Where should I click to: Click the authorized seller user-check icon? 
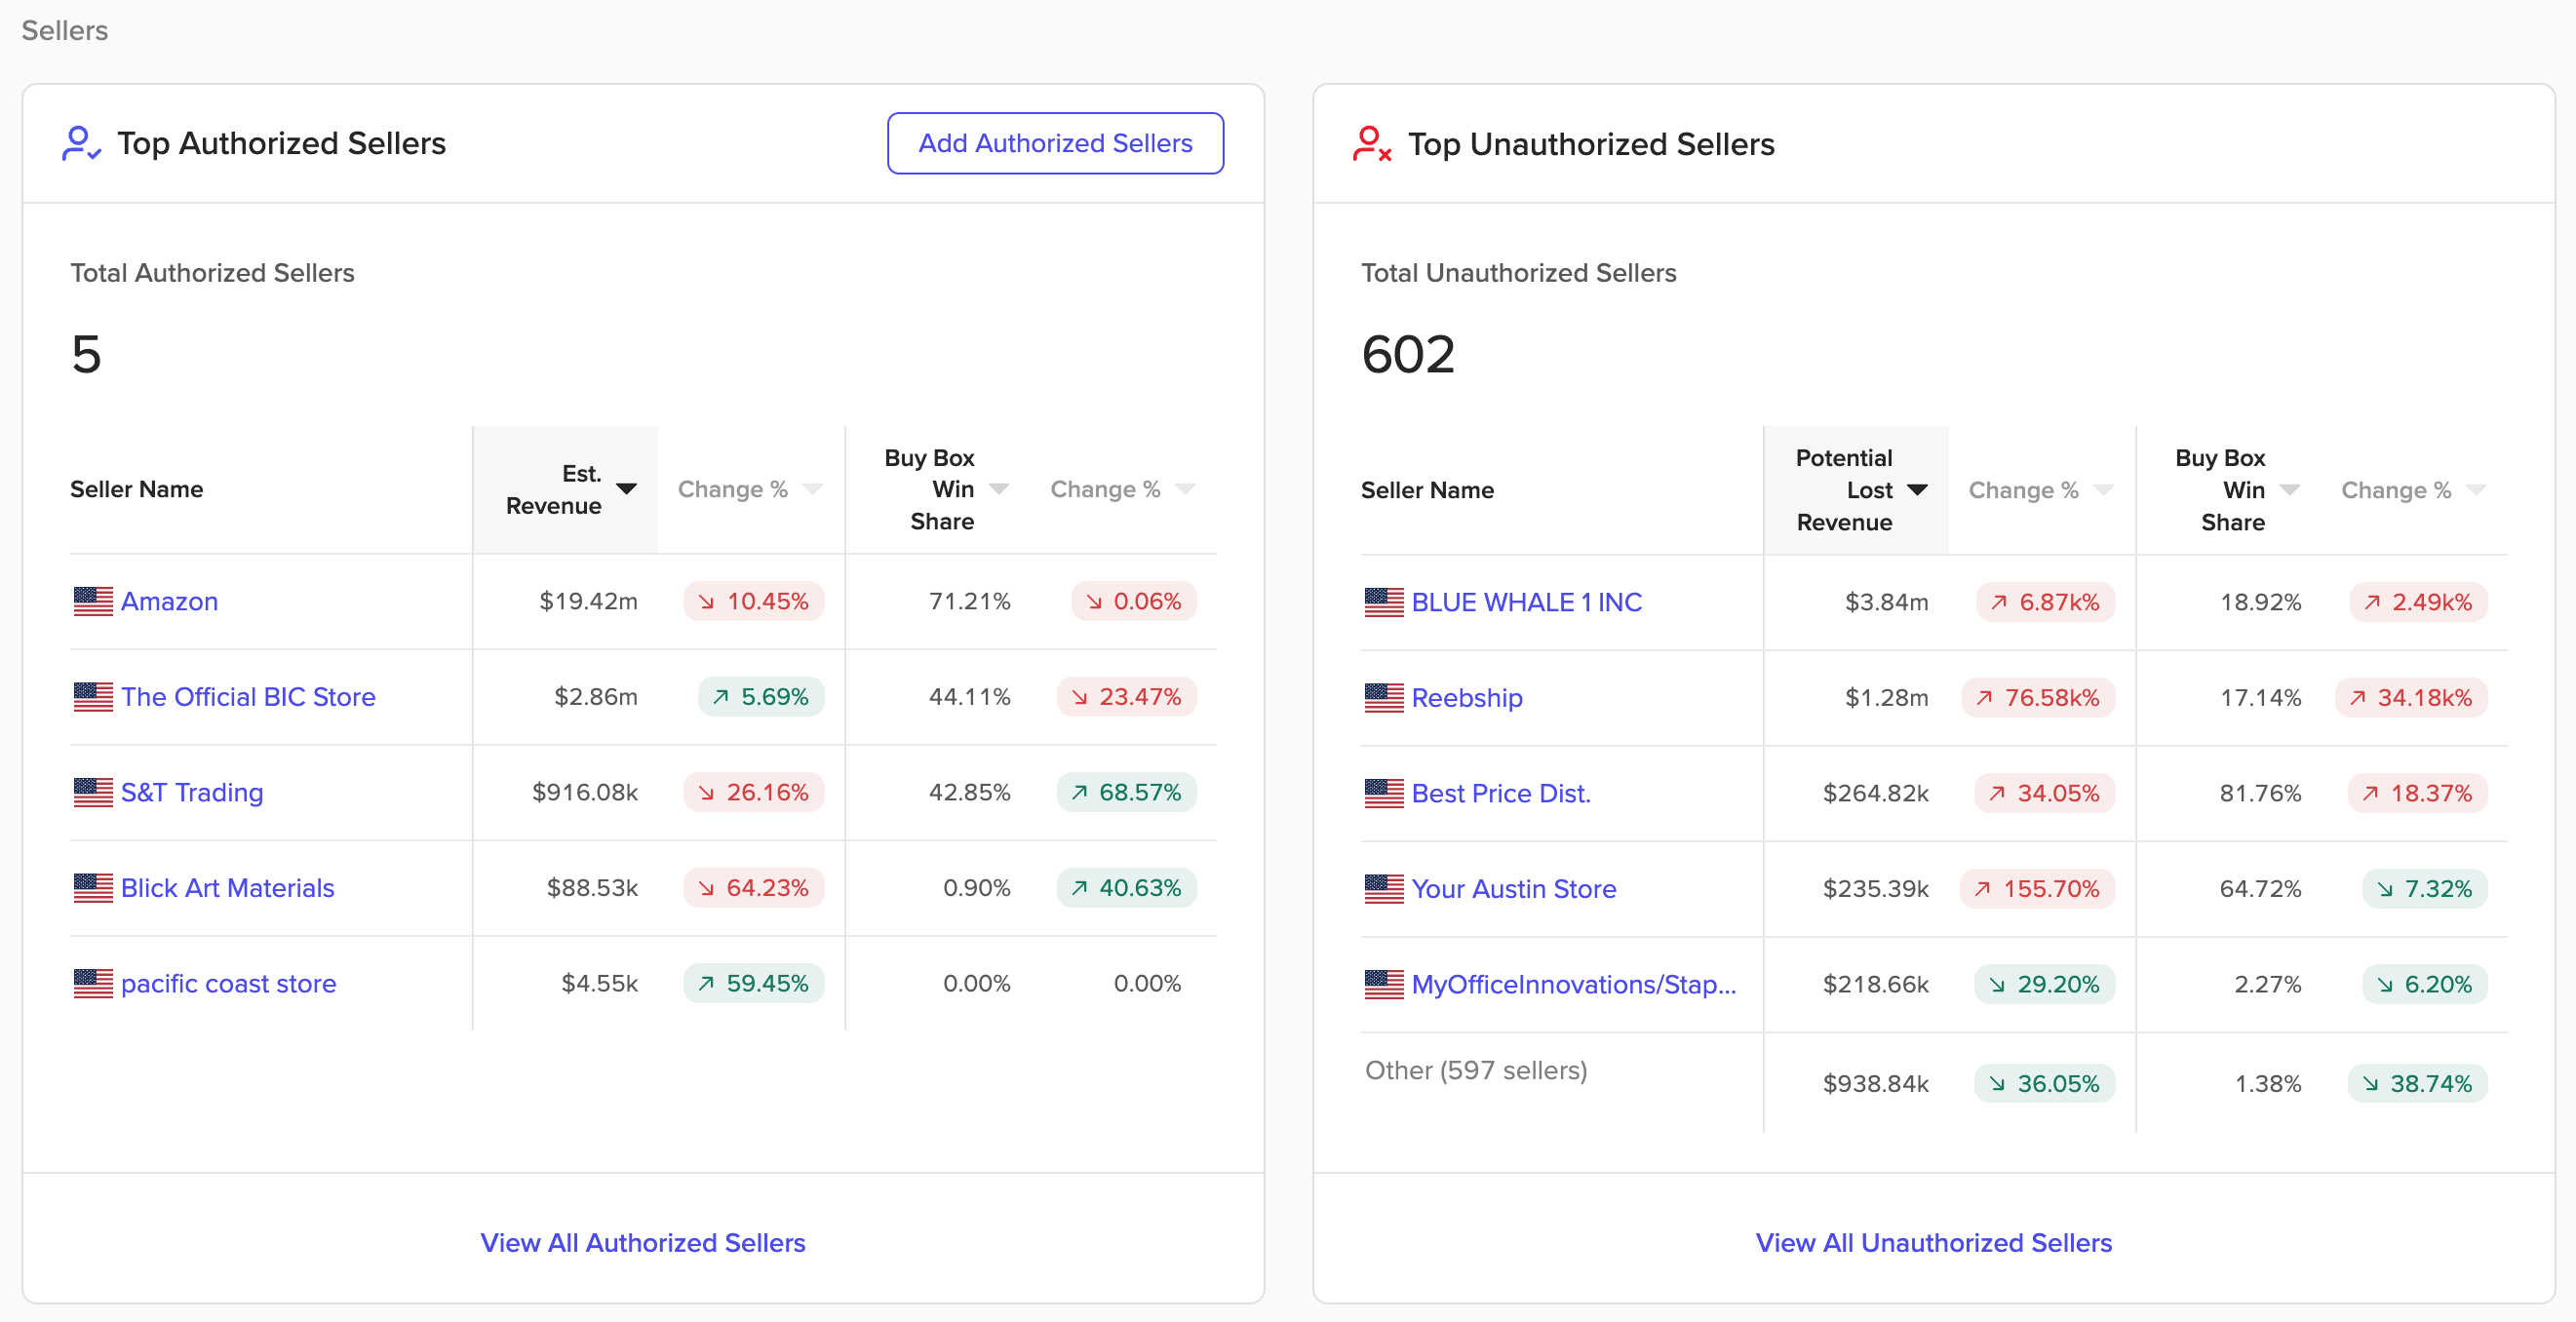click(81, 143)
